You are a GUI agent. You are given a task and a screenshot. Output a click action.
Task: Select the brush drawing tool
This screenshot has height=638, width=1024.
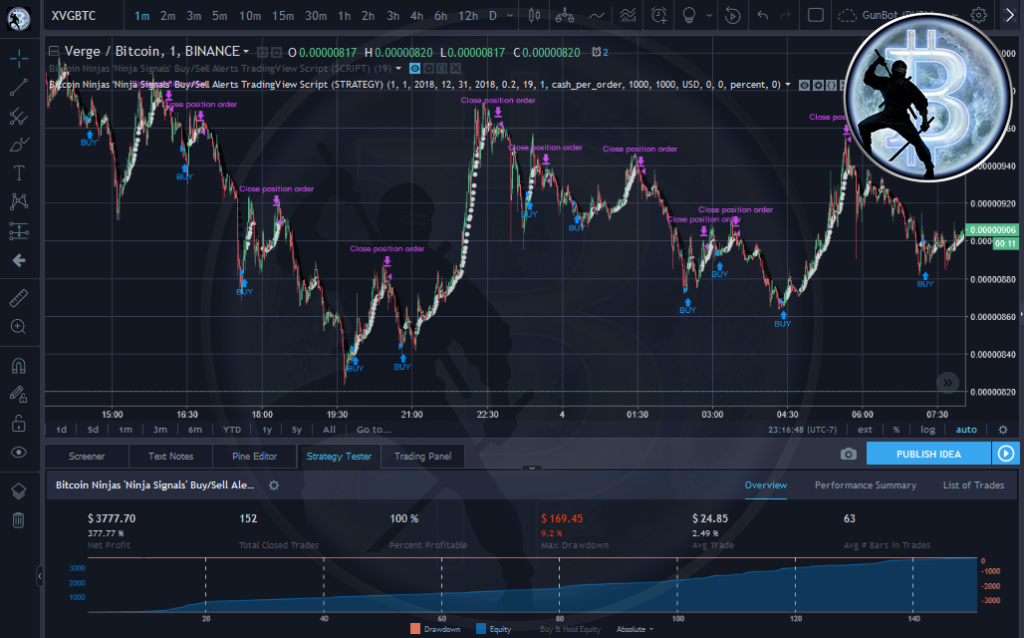(x=19, y=145)
